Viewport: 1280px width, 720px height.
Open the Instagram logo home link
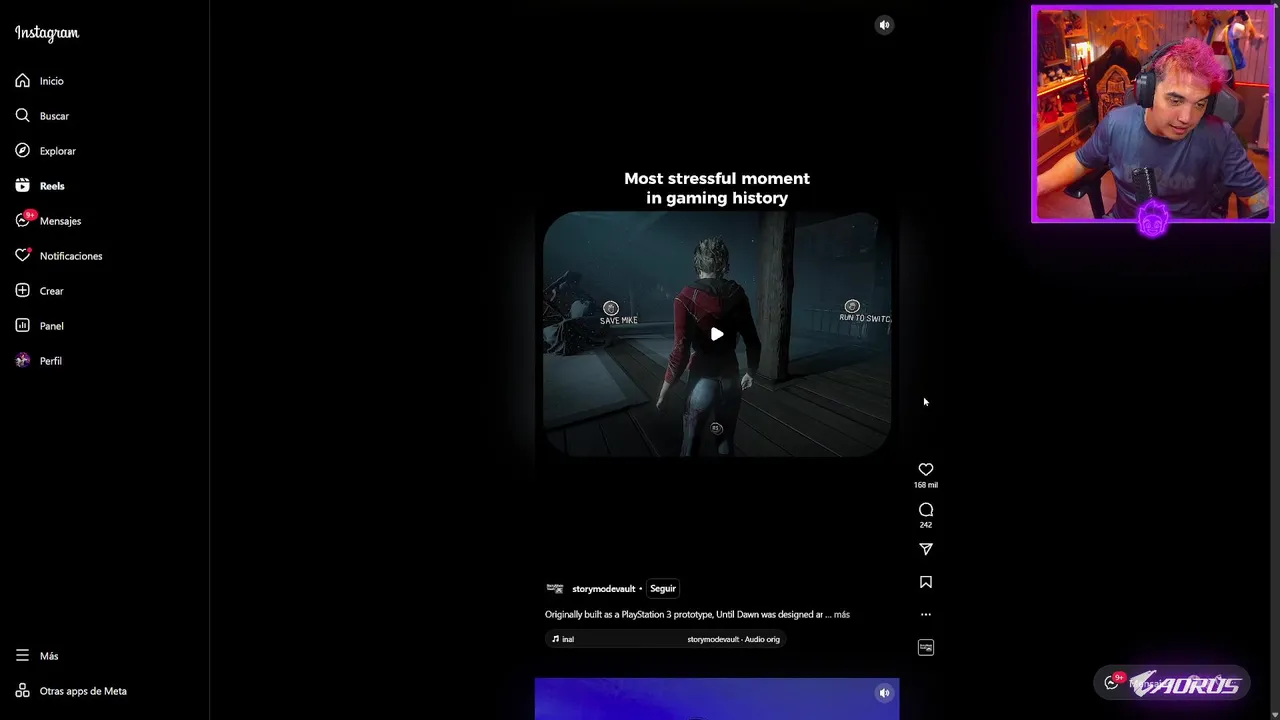click(x=47, y=33)
